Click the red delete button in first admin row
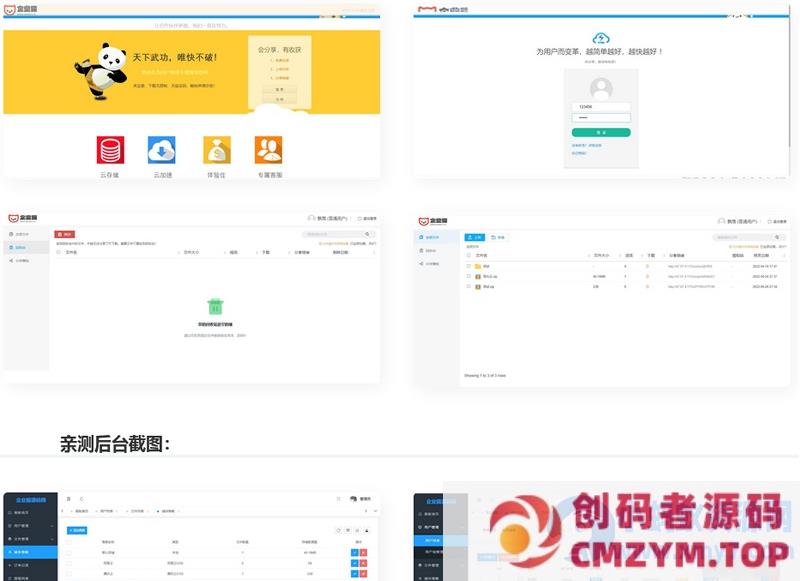800x581 pixels. tap(363, 552)
